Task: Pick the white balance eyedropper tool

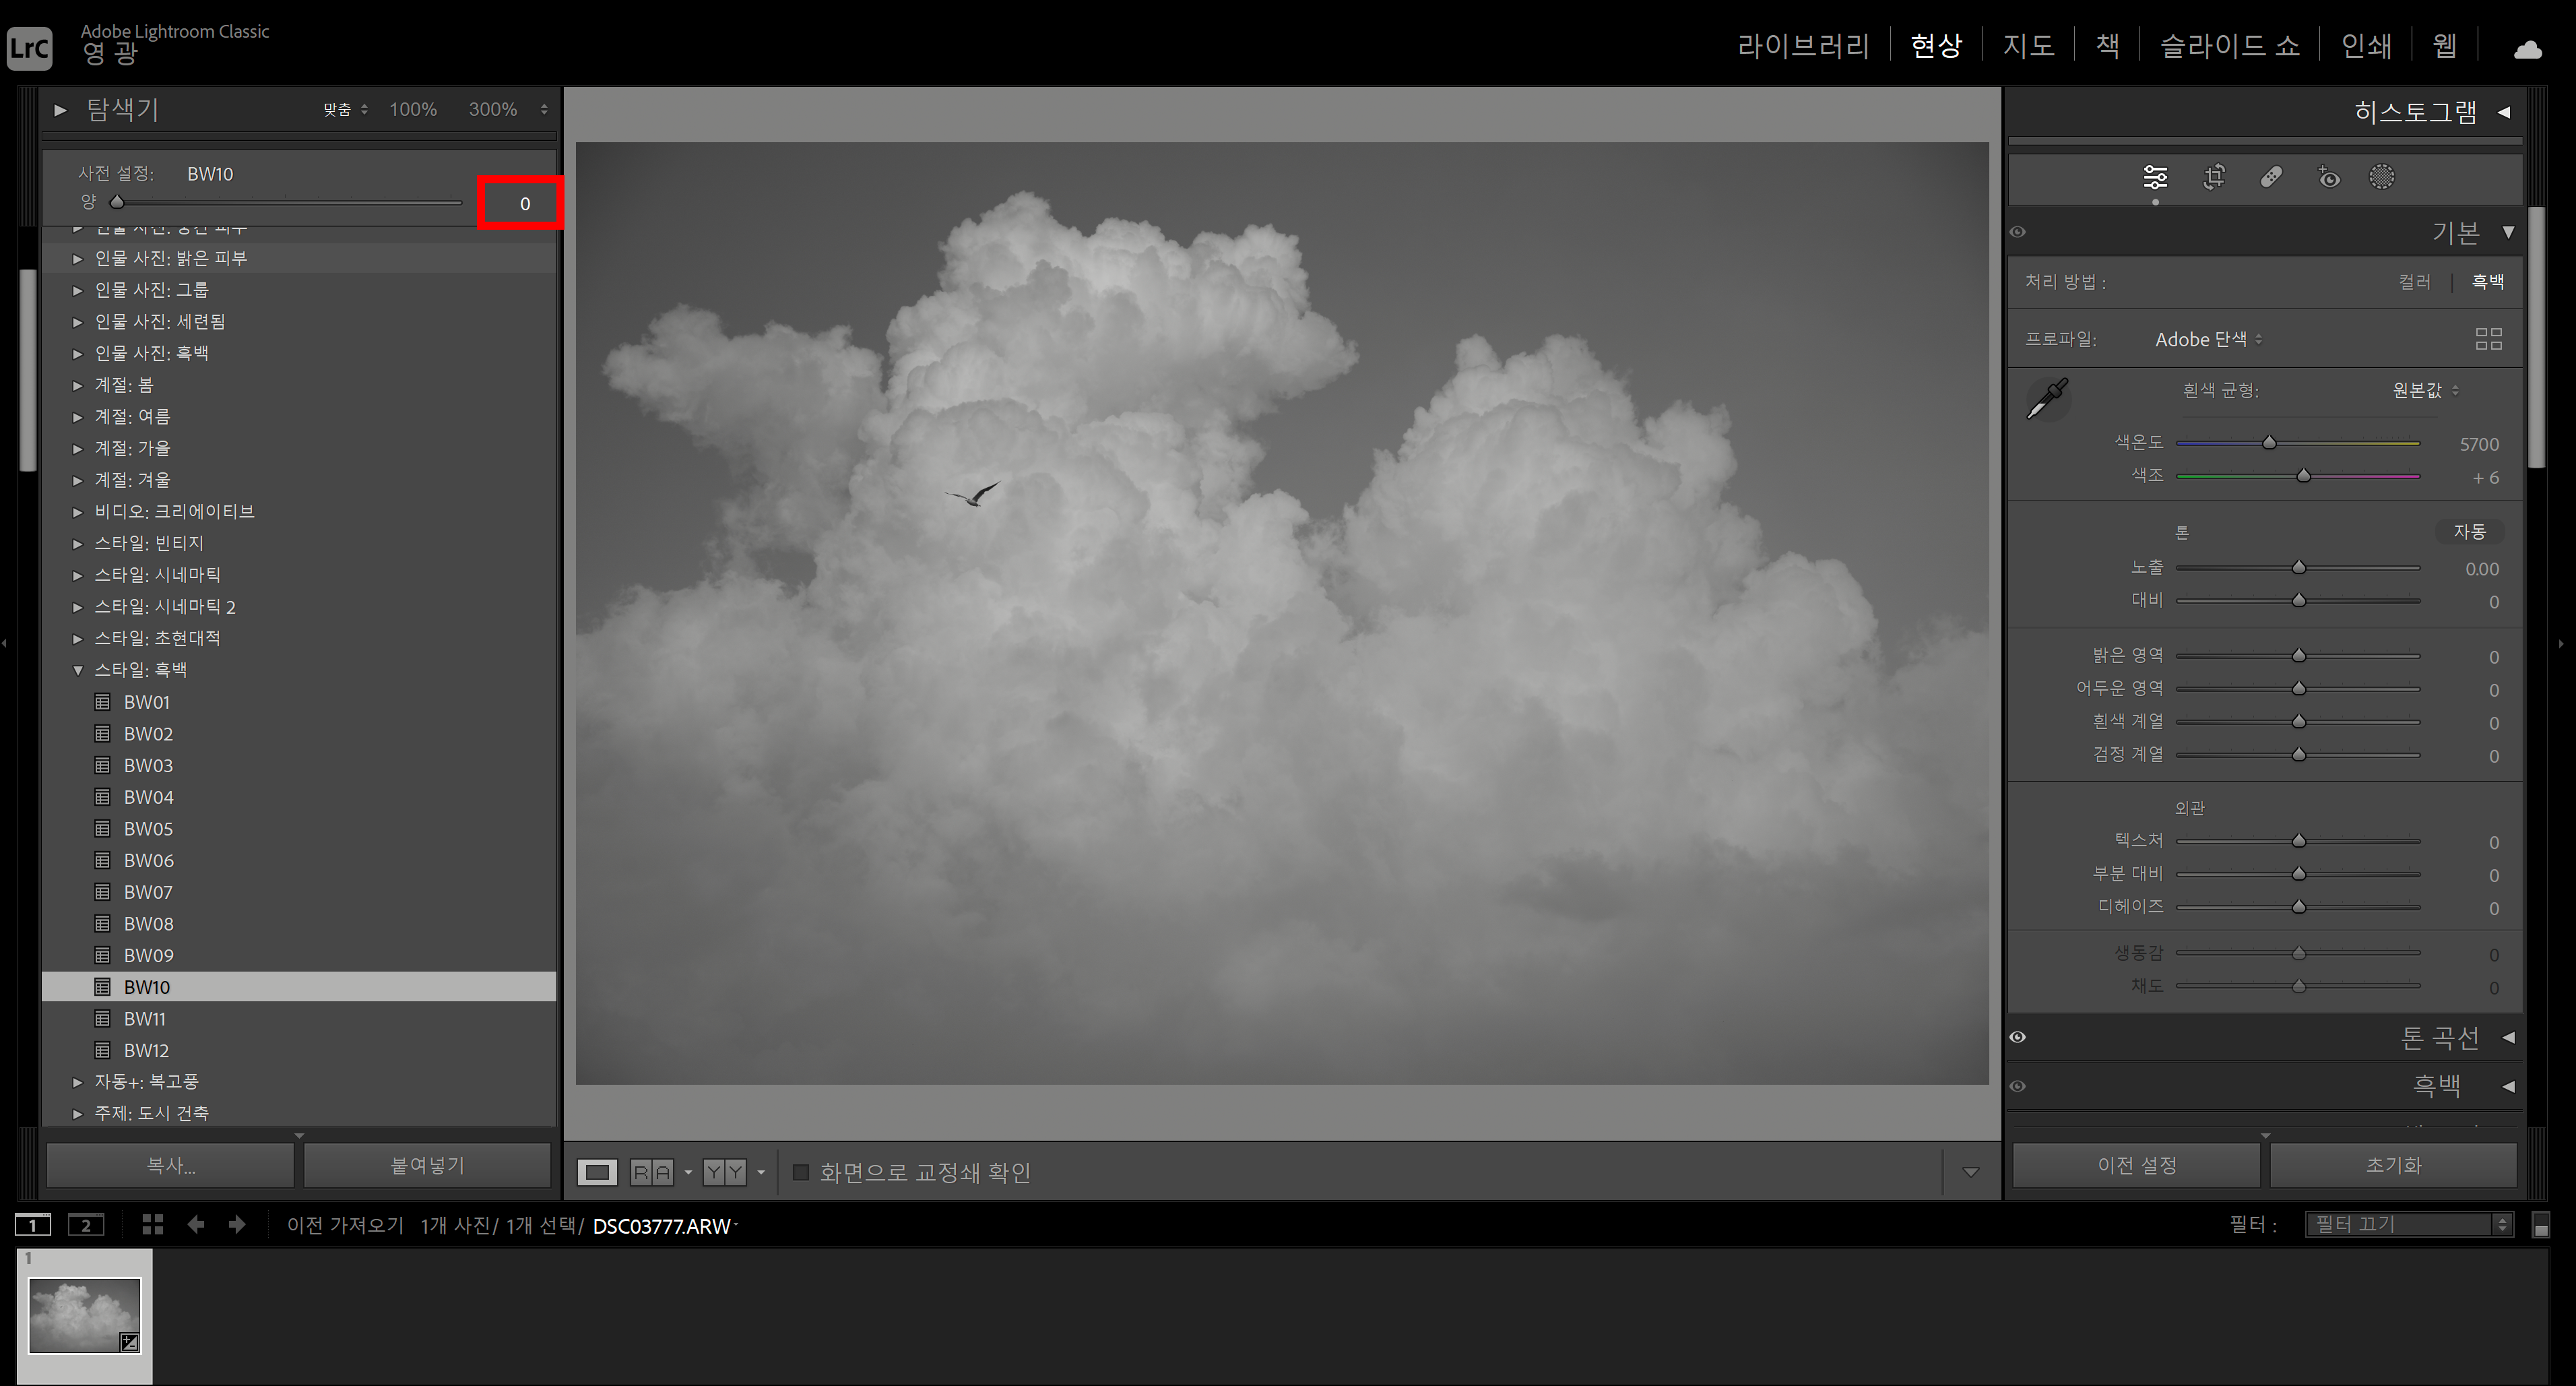Action: [x=2047, y=399]
